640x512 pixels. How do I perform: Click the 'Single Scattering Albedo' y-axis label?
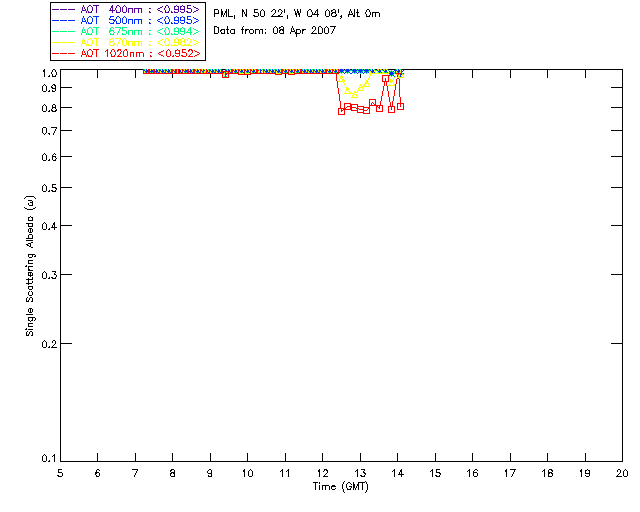tap(32, 265)
